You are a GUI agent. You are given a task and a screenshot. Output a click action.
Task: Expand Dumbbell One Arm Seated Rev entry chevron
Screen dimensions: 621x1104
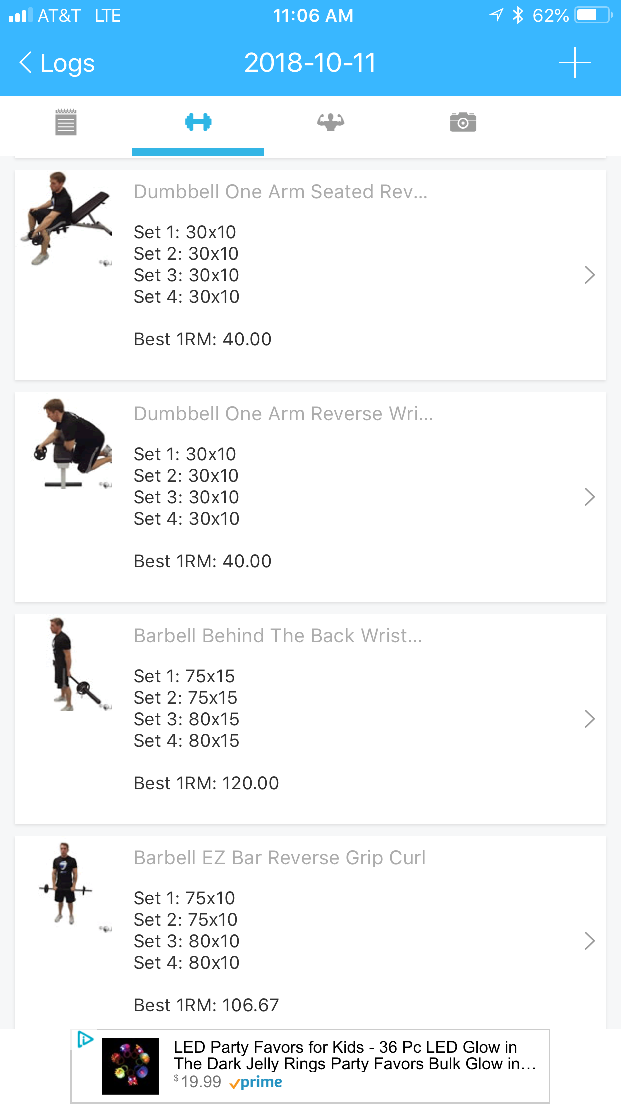tap(589, 275)
